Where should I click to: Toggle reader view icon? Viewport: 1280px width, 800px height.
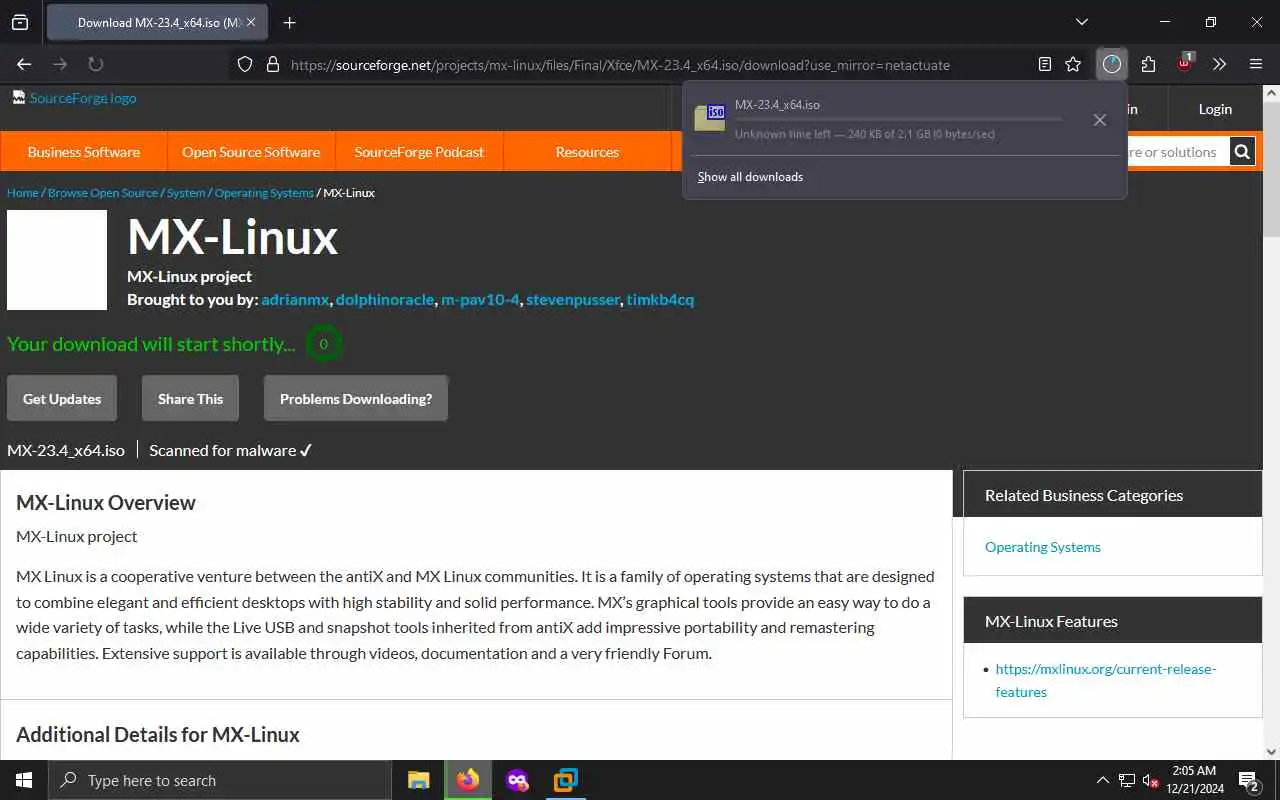point(1045,64)
